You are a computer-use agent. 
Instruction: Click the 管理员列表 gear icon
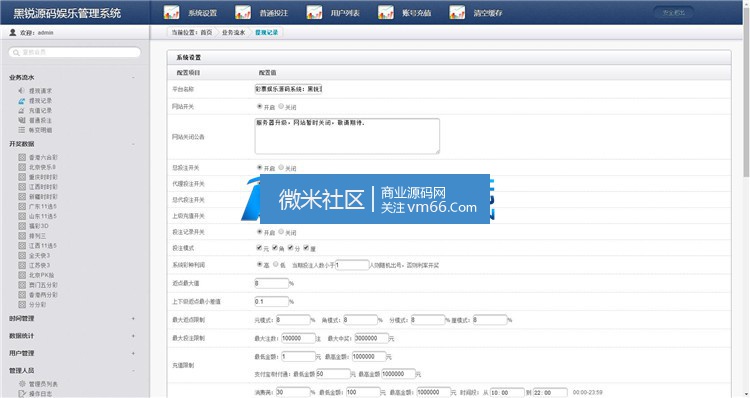(x=22, y=384)
